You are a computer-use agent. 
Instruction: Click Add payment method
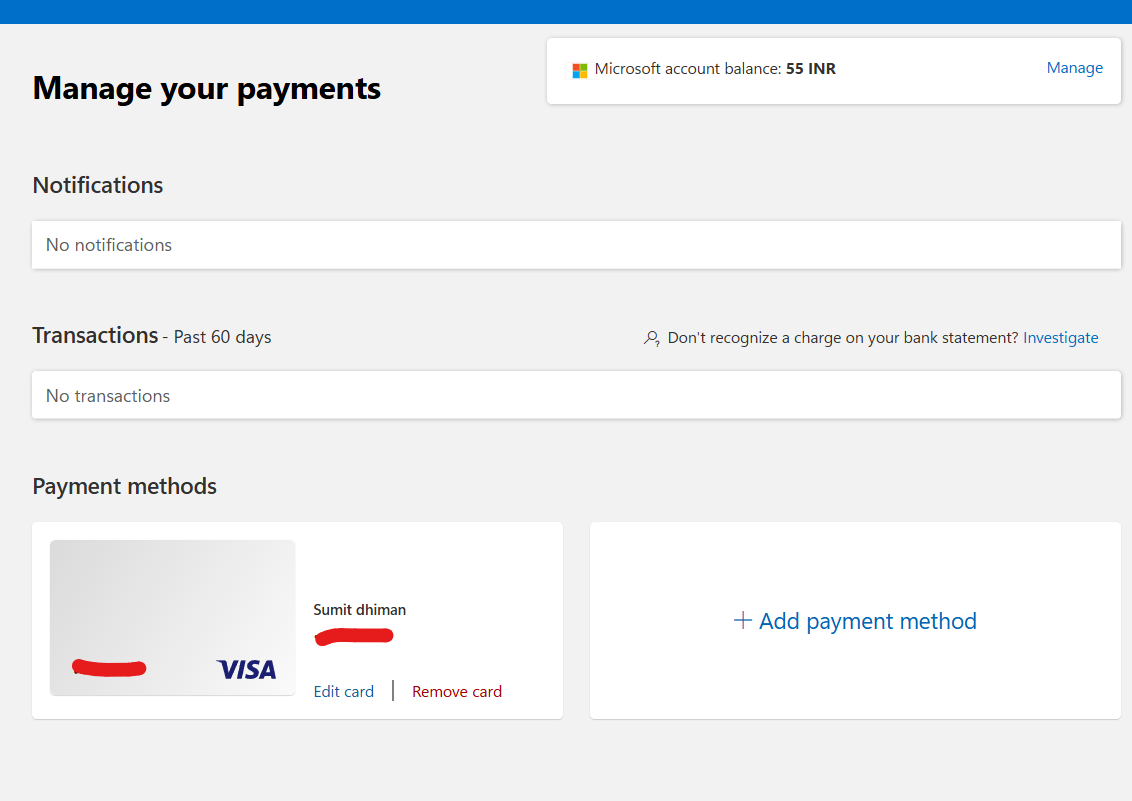(855, 621)
